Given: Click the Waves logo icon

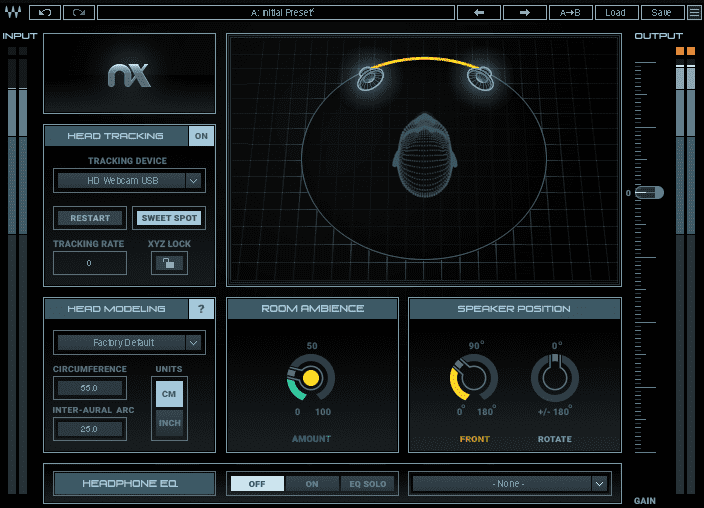Looking at the screenshot, I should click(x=13, y=12).
